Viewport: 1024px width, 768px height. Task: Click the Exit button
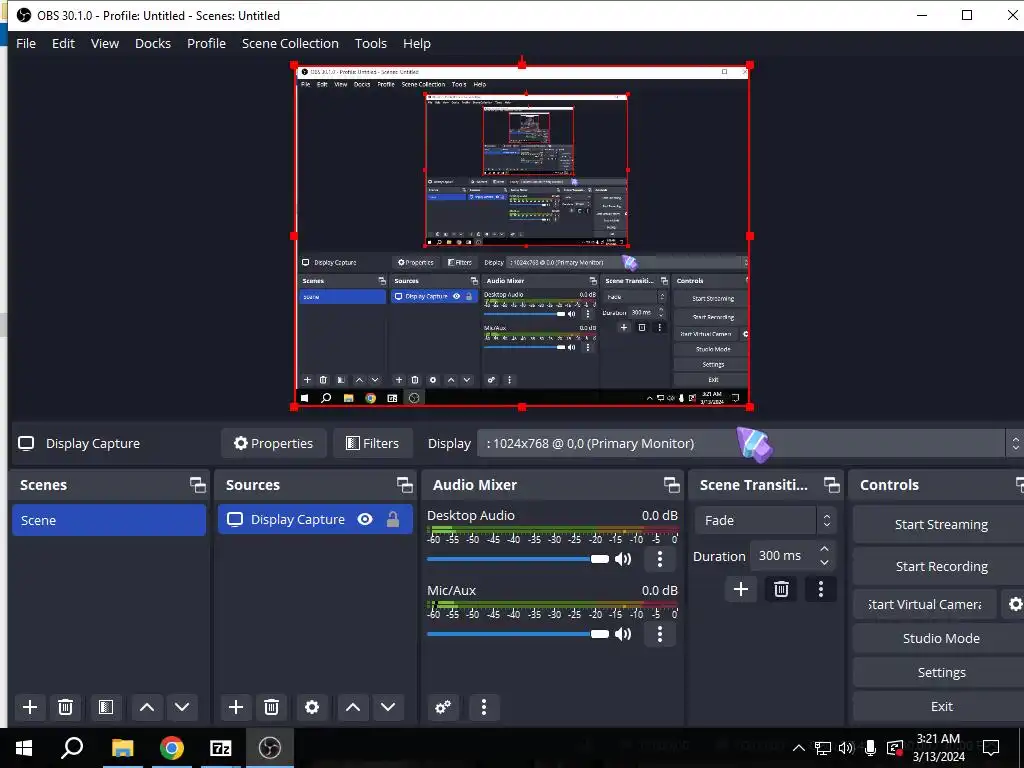[940, 707]
